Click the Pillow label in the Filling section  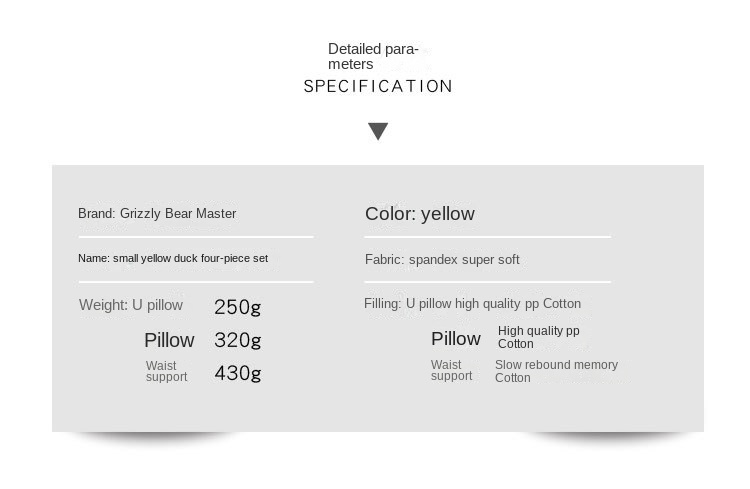pos(456,339)
